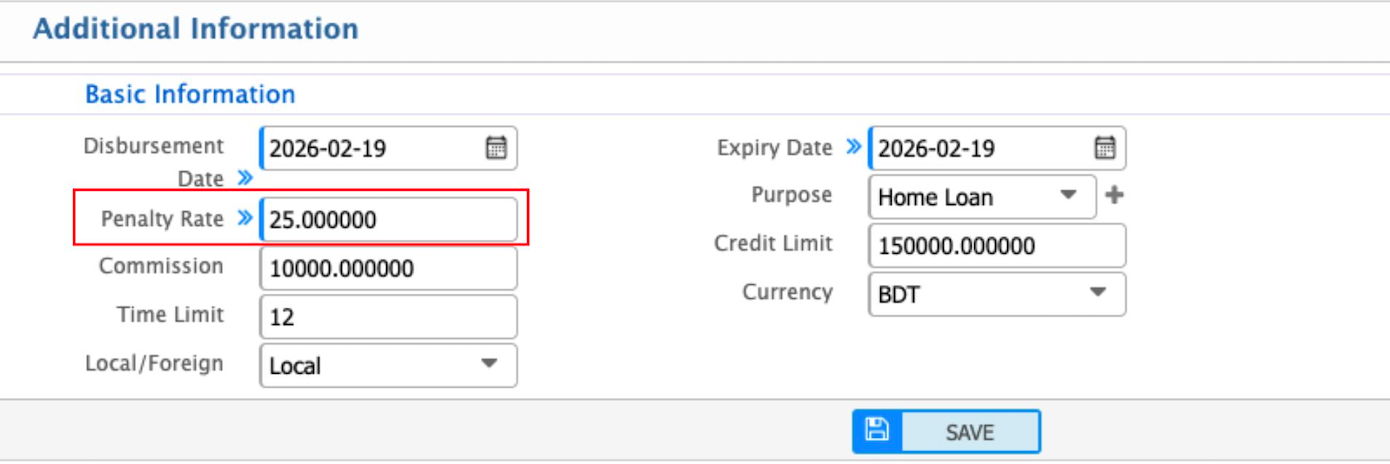Viewport: 1390px width, 464px height.
Task: Click the Currency field label
Action: tap(787, 292)
